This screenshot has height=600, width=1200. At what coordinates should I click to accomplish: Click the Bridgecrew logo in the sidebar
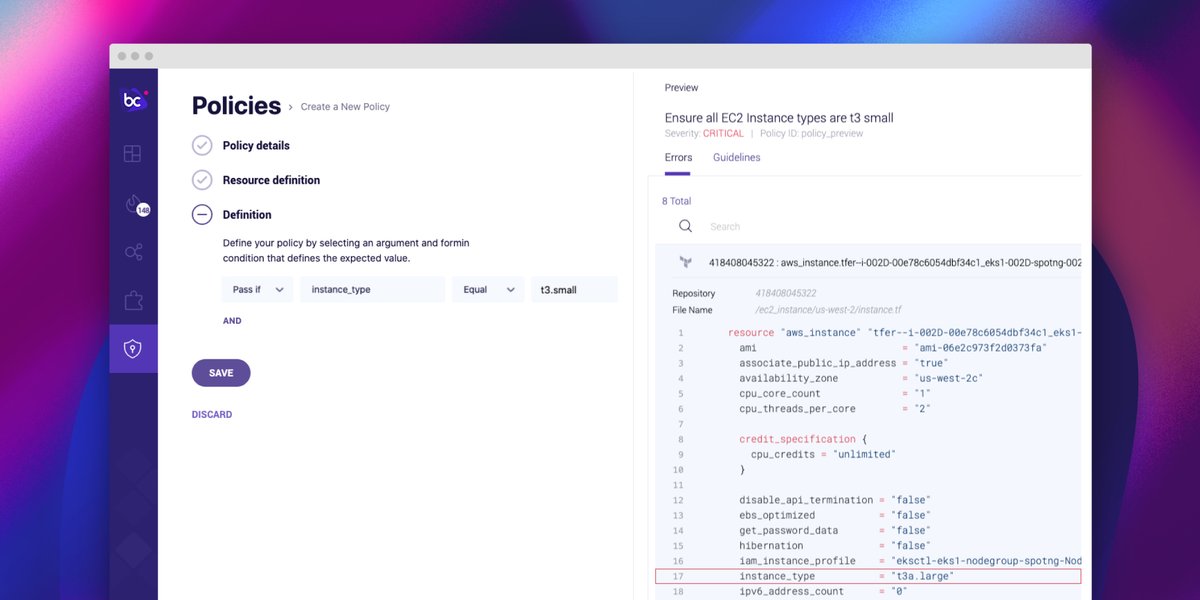[134, 99]
